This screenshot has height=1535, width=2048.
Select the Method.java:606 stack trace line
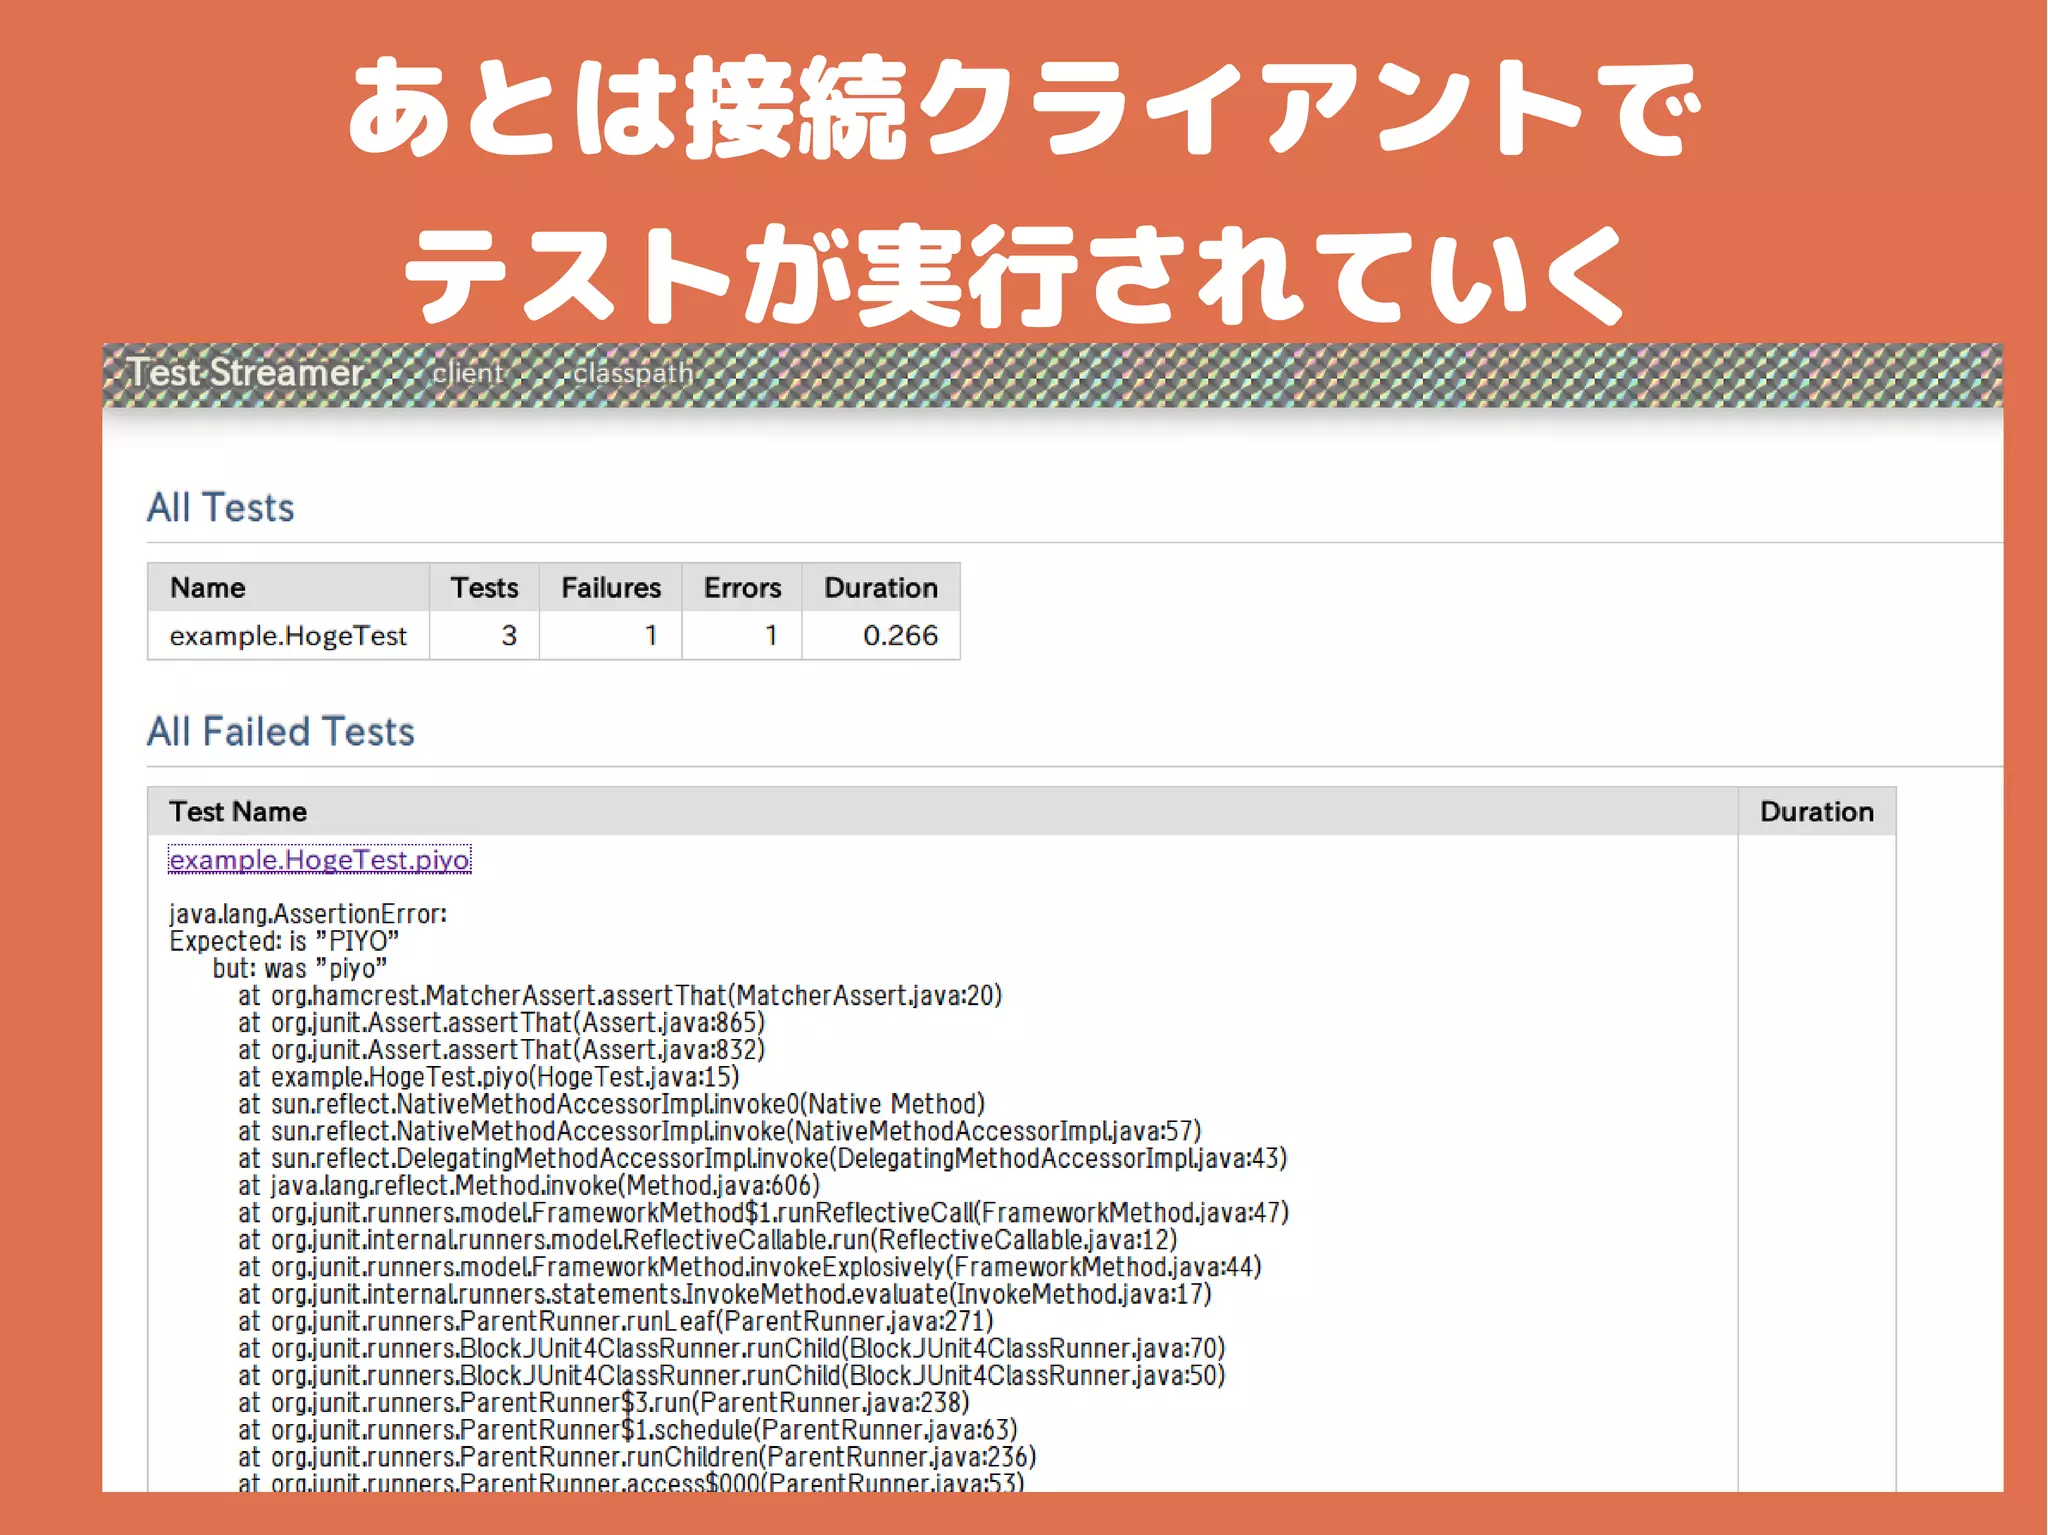529,1186
